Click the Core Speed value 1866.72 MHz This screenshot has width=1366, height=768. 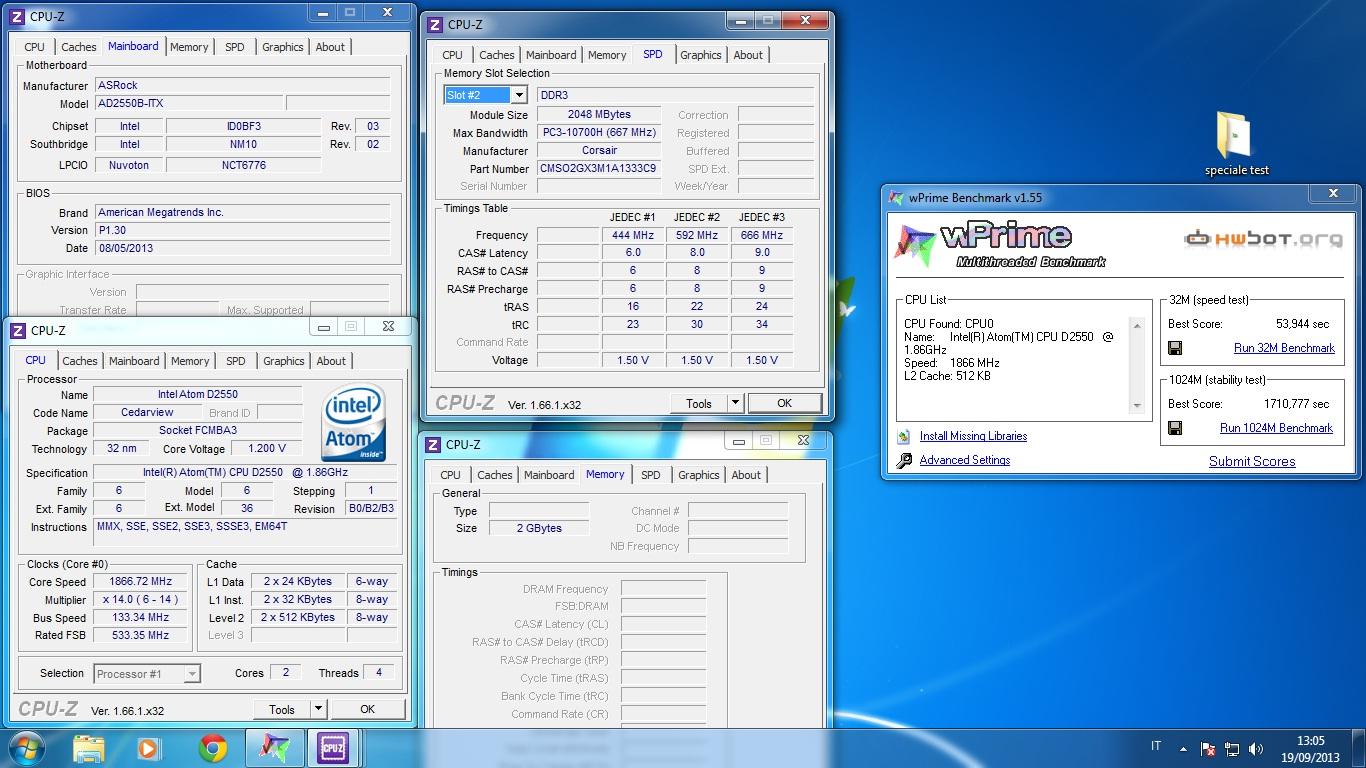tap(138, 581)
